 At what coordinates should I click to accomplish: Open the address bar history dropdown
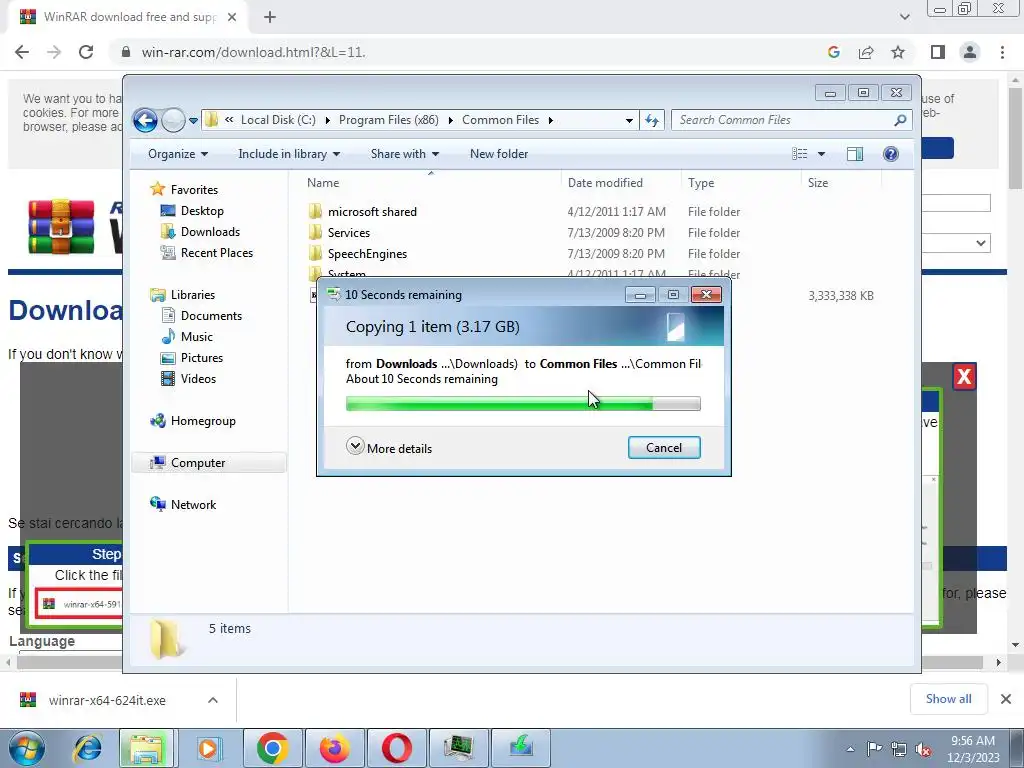tap(629, 121)
